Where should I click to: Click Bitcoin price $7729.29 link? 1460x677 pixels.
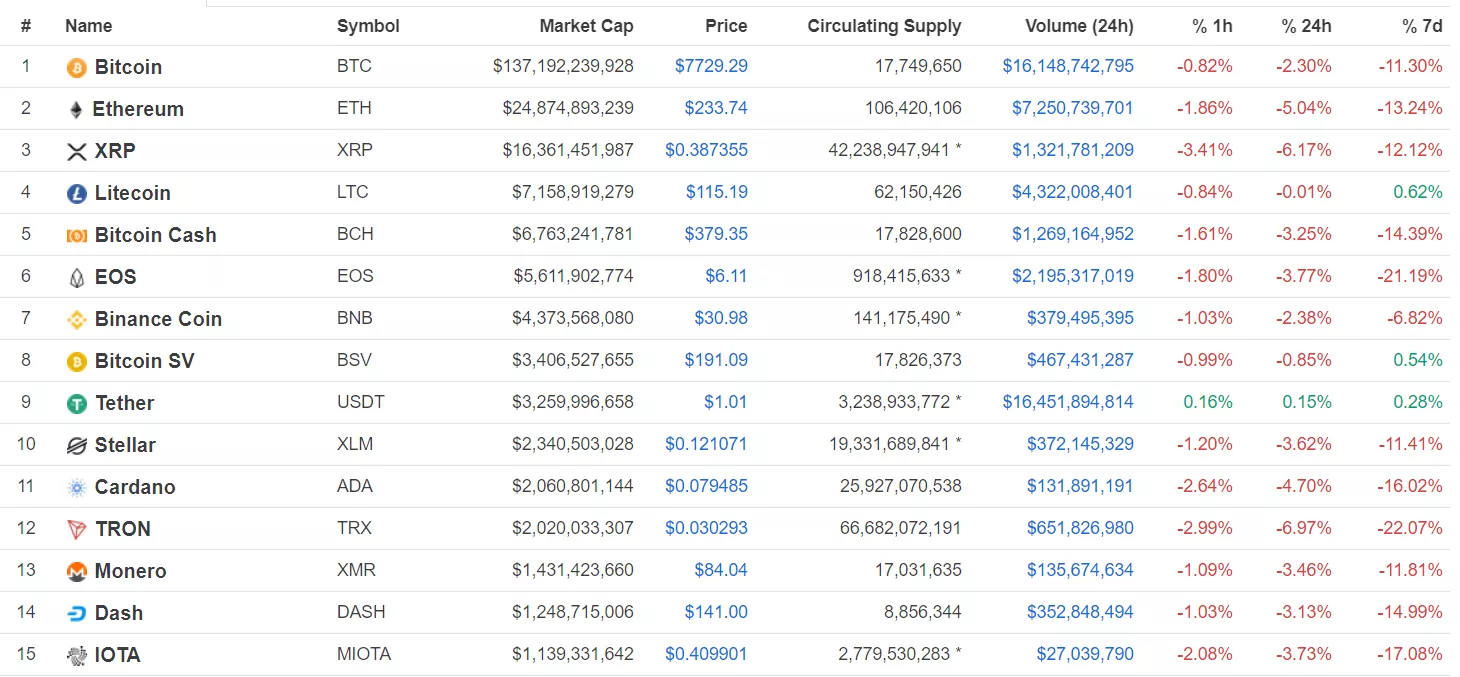point(711,67)
